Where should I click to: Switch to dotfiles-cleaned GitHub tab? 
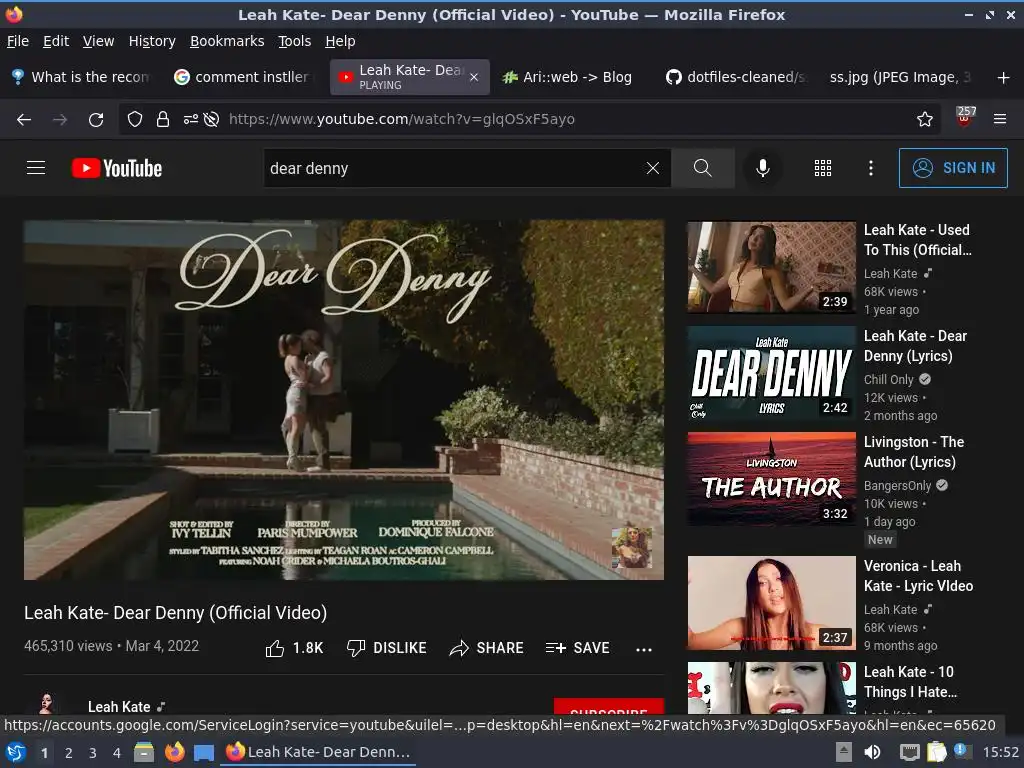click(x=735, y=77)
